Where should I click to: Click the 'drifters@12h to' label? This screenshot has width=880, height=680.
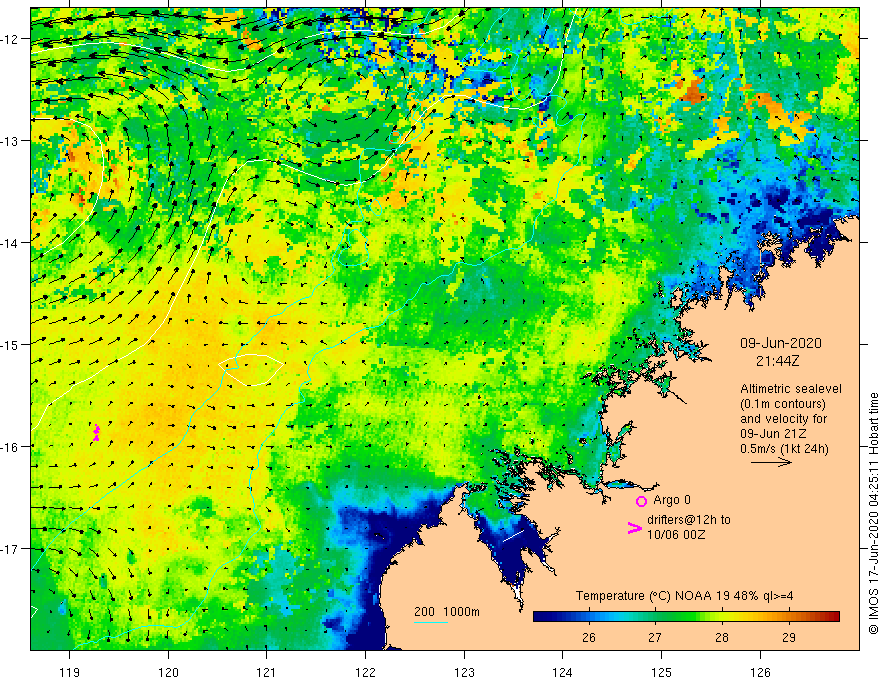[x=689, y=520]
